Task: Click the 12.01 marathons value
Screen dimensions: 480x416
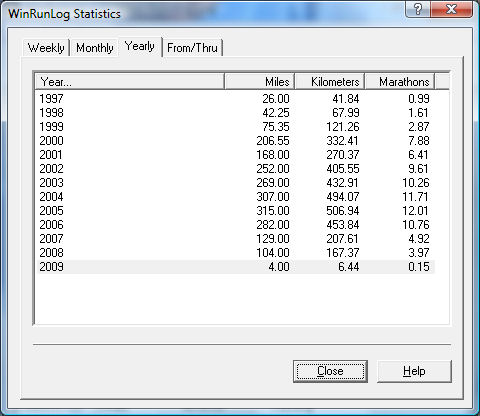Action: point(416,211)
